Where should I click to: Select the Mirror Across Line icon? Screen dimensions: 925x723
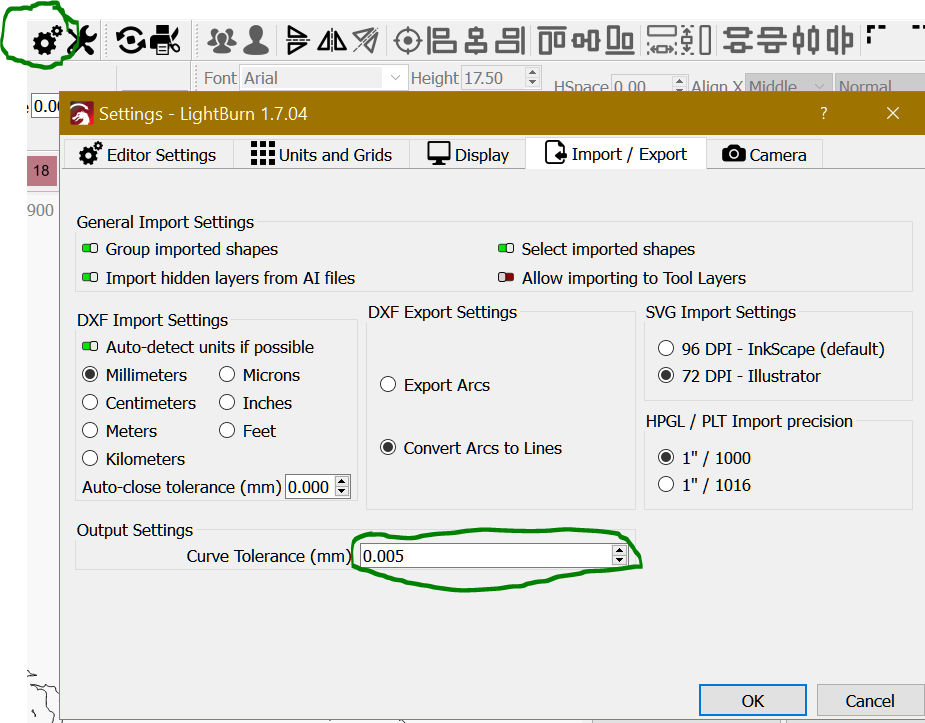pos(366,40)
